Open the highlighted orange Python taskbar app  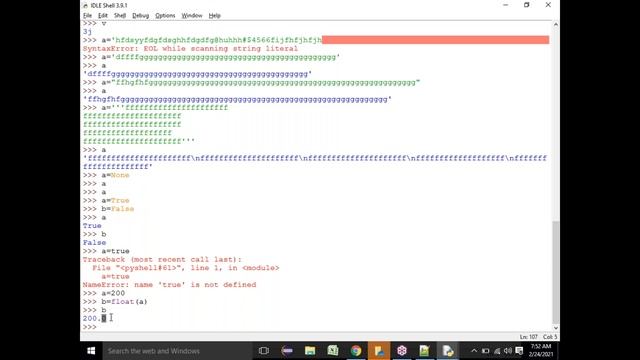tap(379, 351)
